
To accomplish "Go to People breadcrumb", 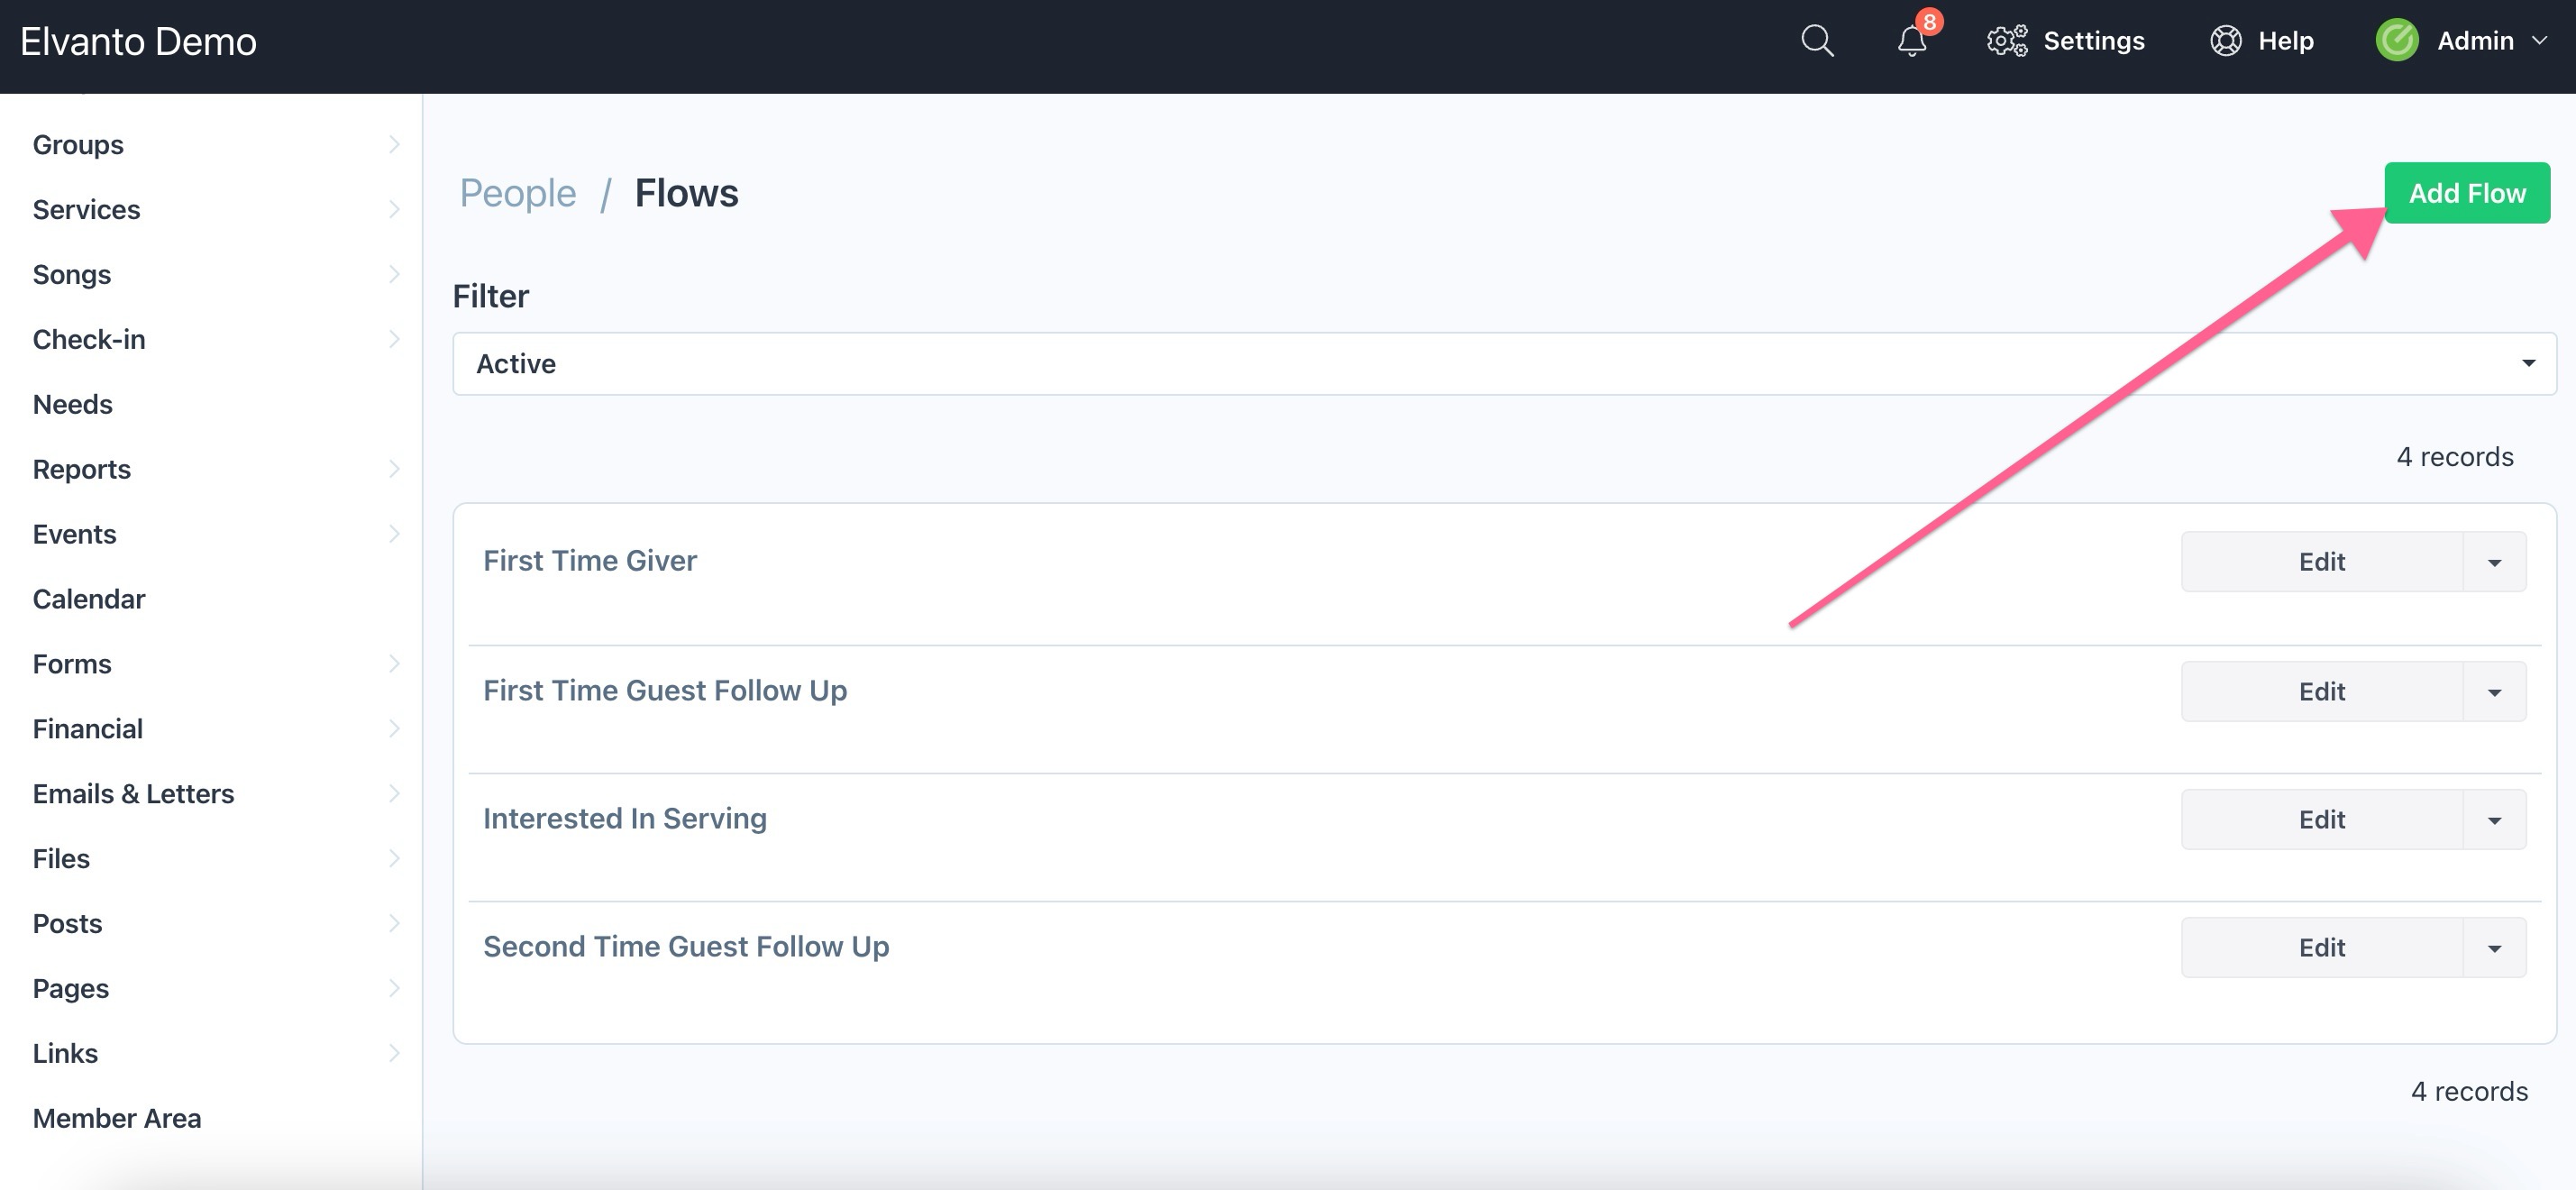I will [x=518, y=193].
